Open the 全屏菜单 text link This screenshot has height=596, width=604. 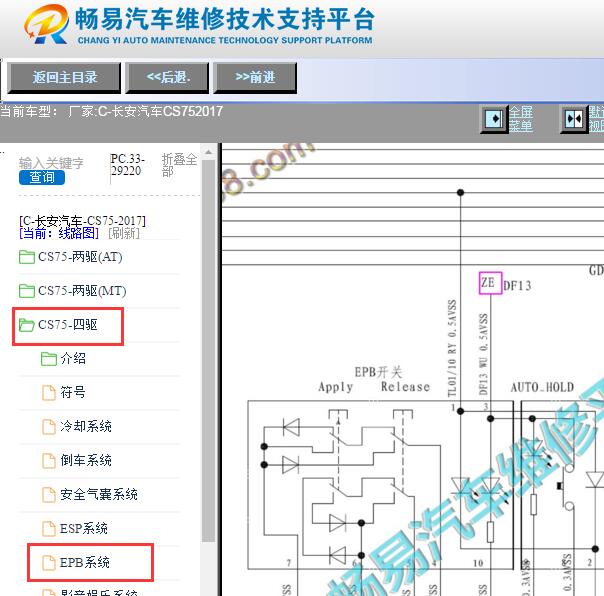point(521,119)
